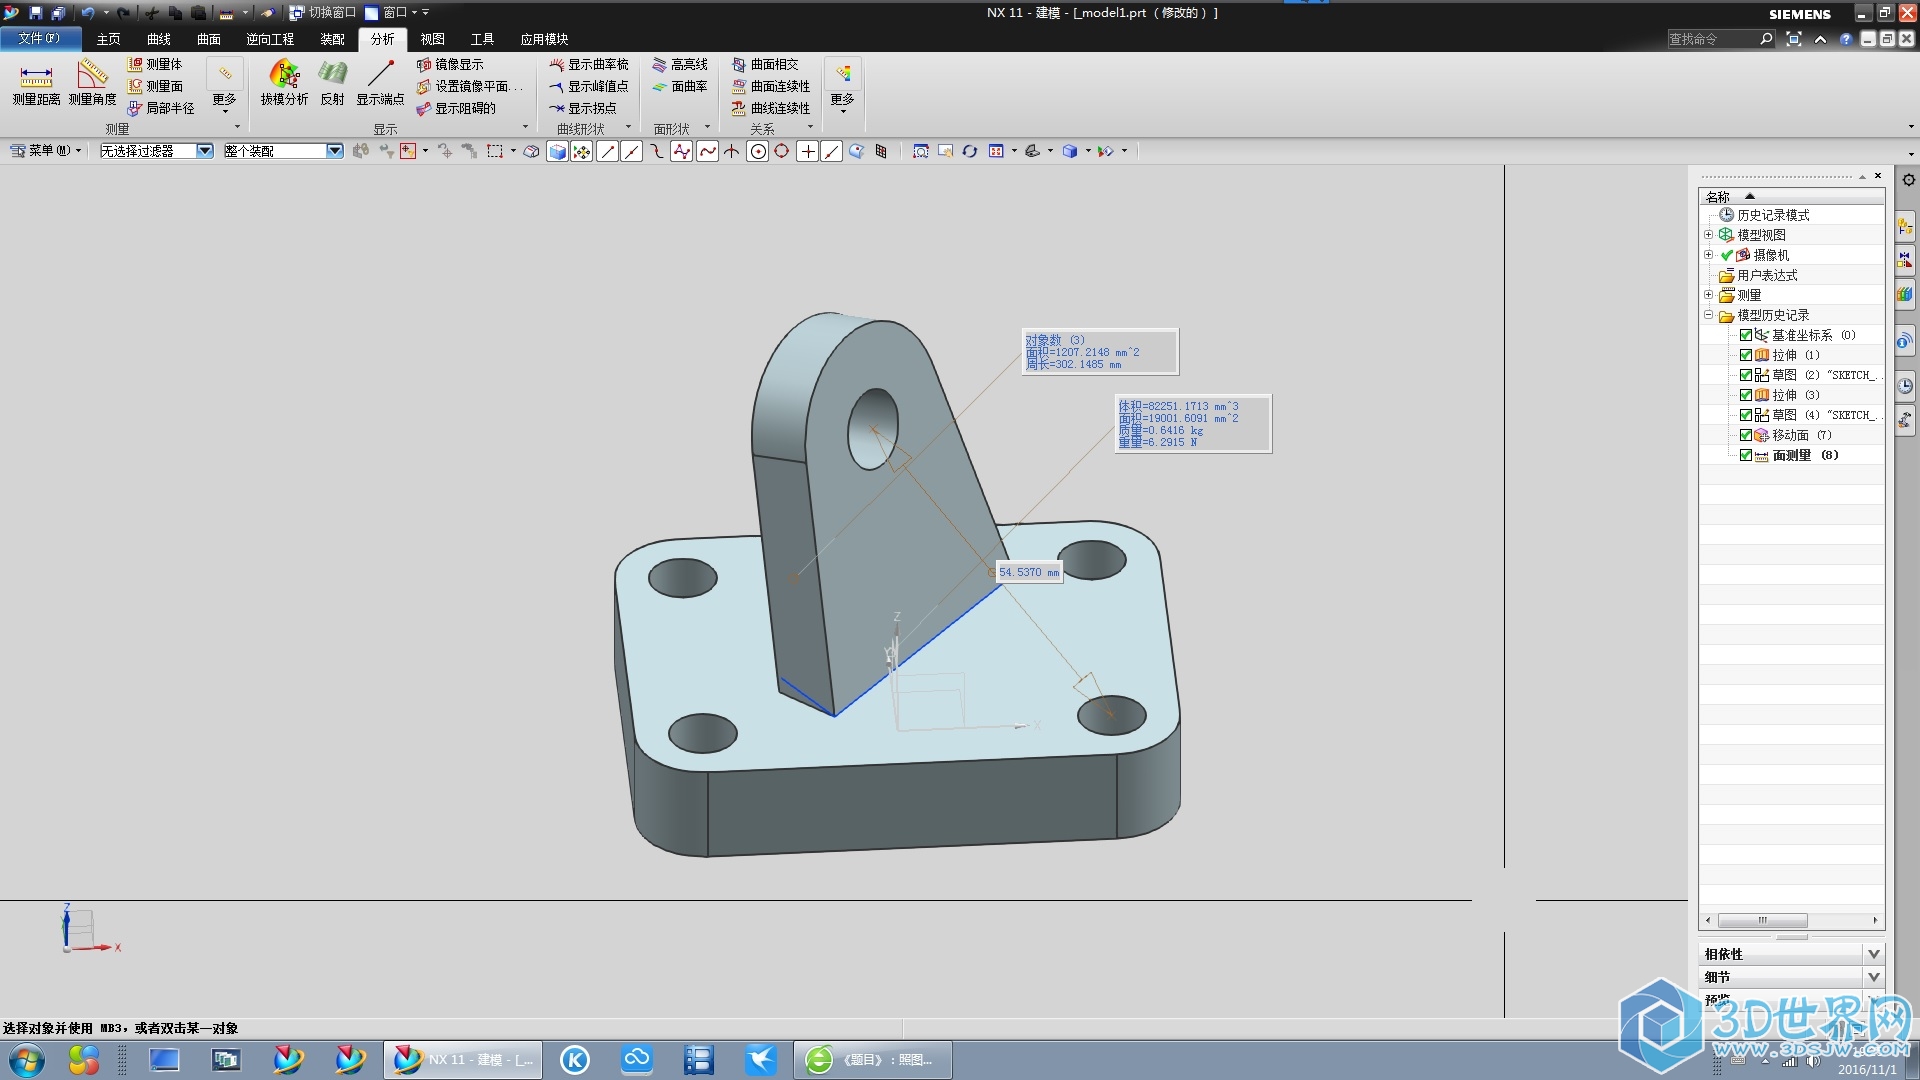Click the 曲面连续性 surface continuity tool
1920x1080 pixels.
point(771,86)
